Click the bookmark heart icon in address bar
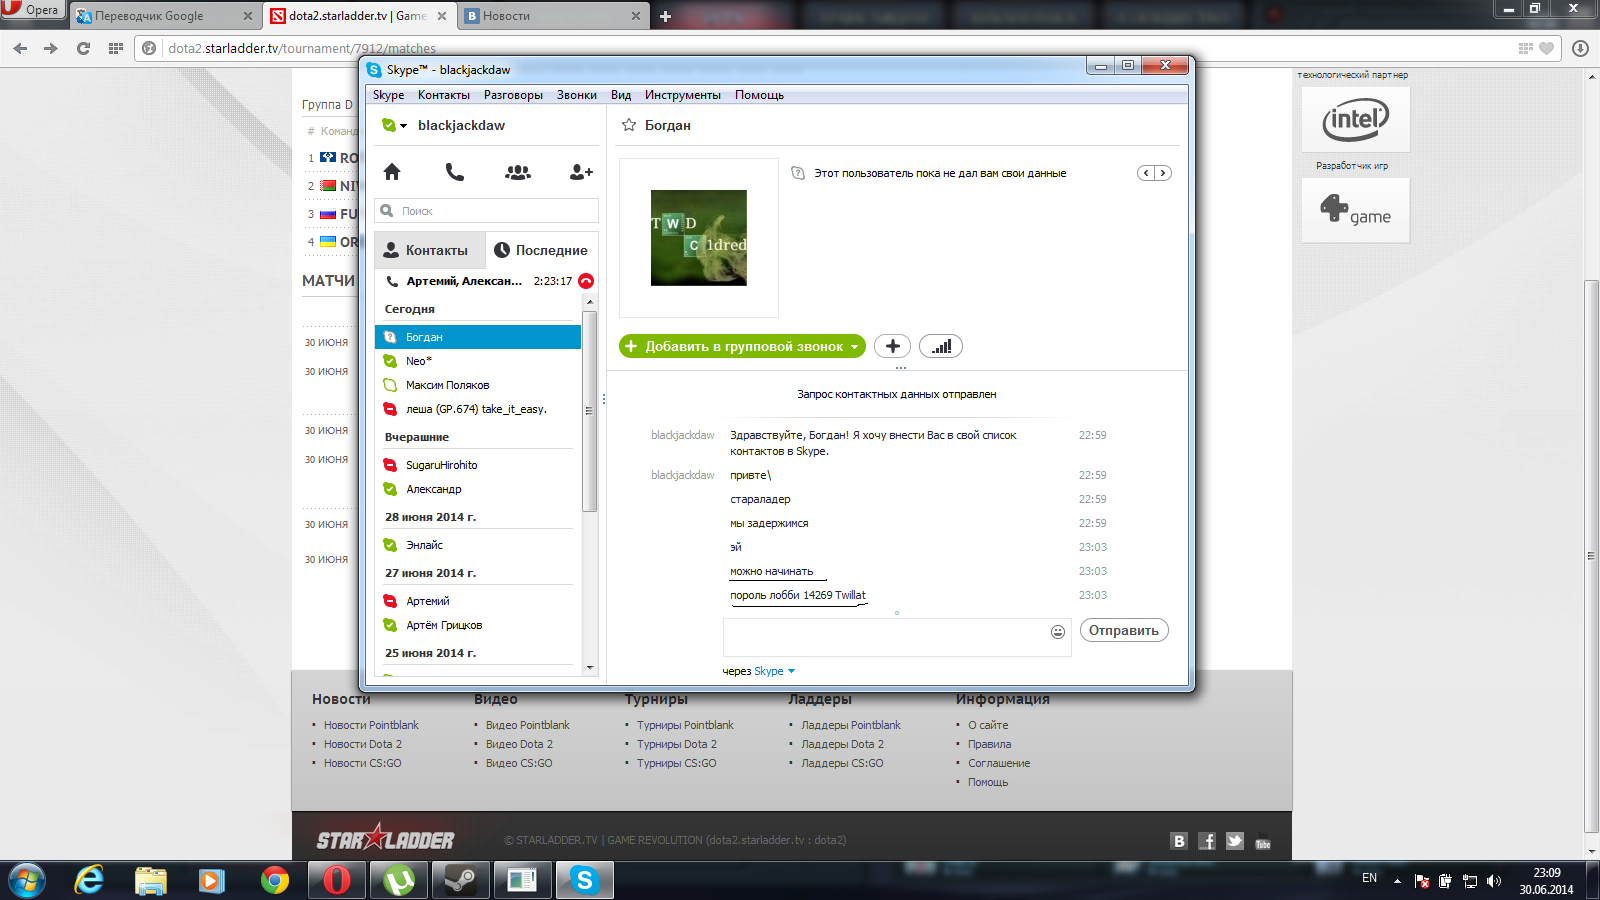 coord(1547,48)
